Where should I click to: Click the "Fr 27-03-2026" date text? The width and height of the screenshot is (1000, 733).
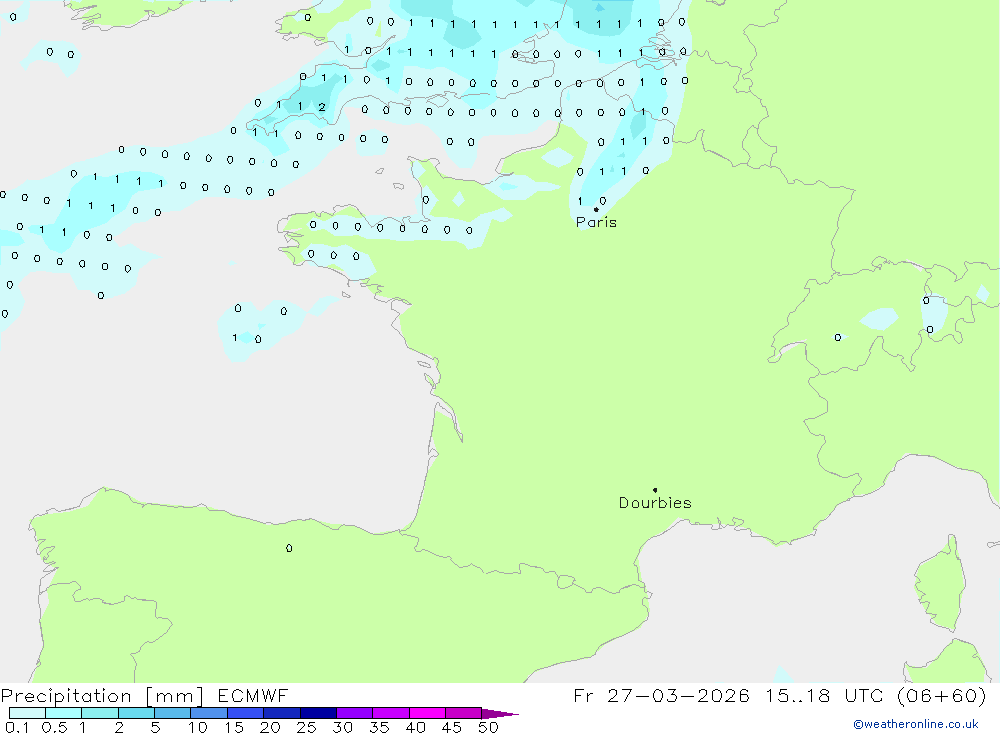[661, 695]
